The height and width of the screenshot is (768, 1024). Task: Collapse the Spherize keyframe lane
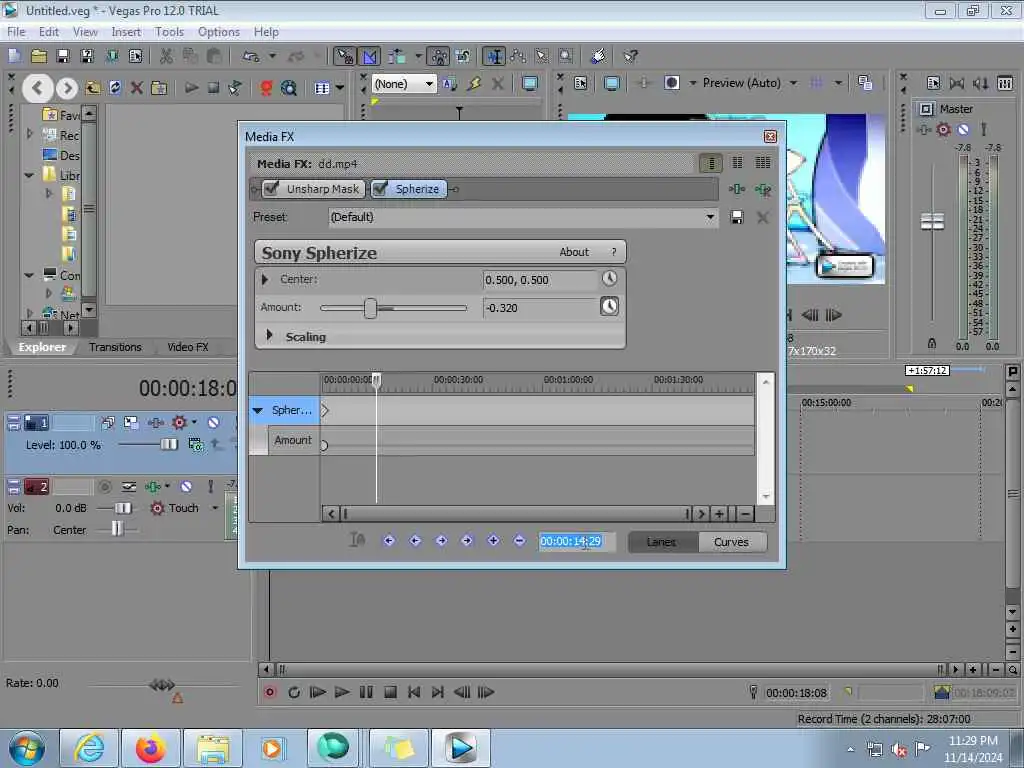pyautogui.click(x=257, y=411)
